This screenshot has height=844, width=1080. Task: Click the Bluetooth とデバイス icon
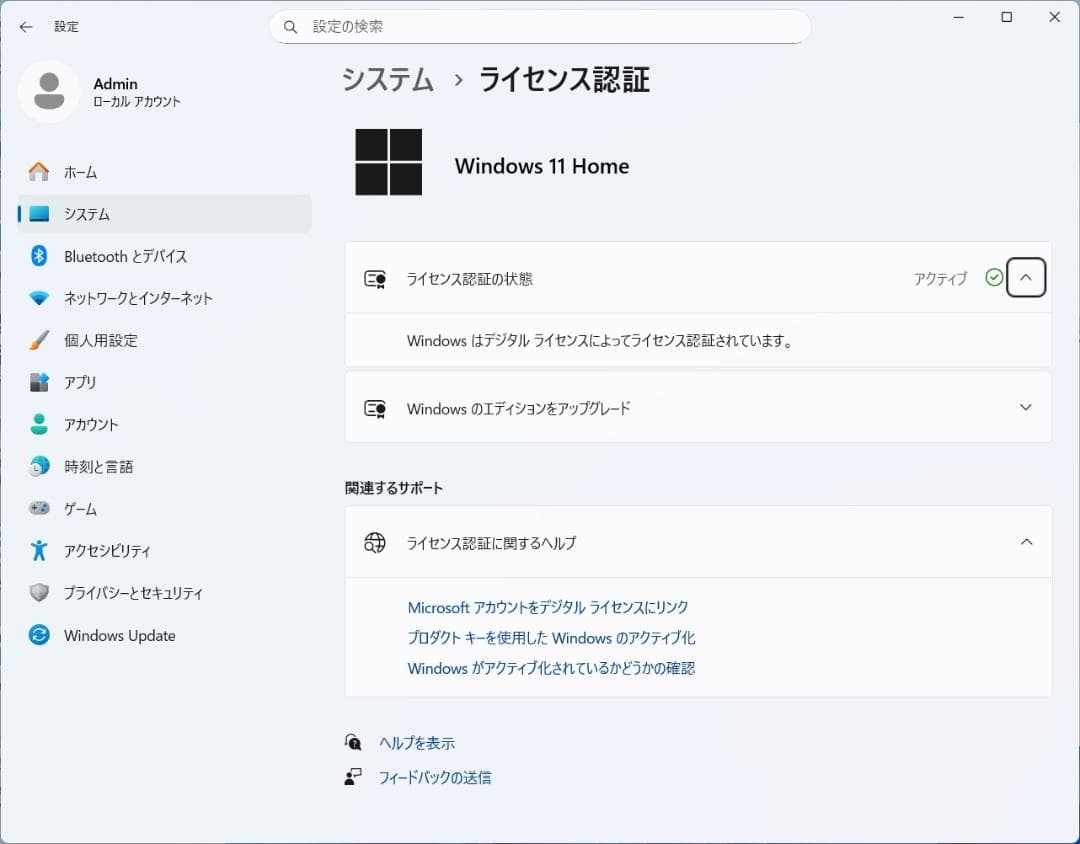click(x=38, y=256)
